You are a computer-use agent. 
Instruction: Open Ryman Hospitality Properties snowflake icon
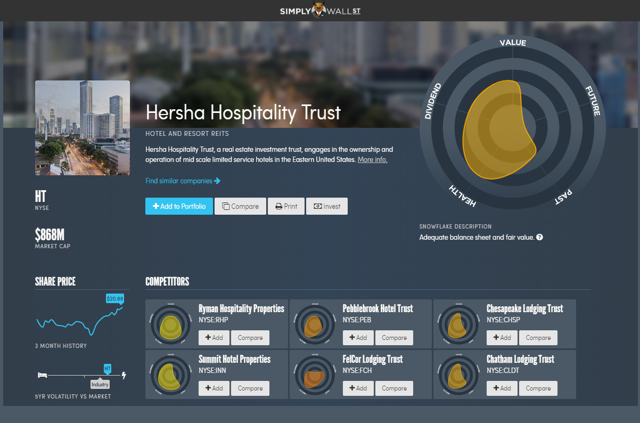(x=171, y=325)
